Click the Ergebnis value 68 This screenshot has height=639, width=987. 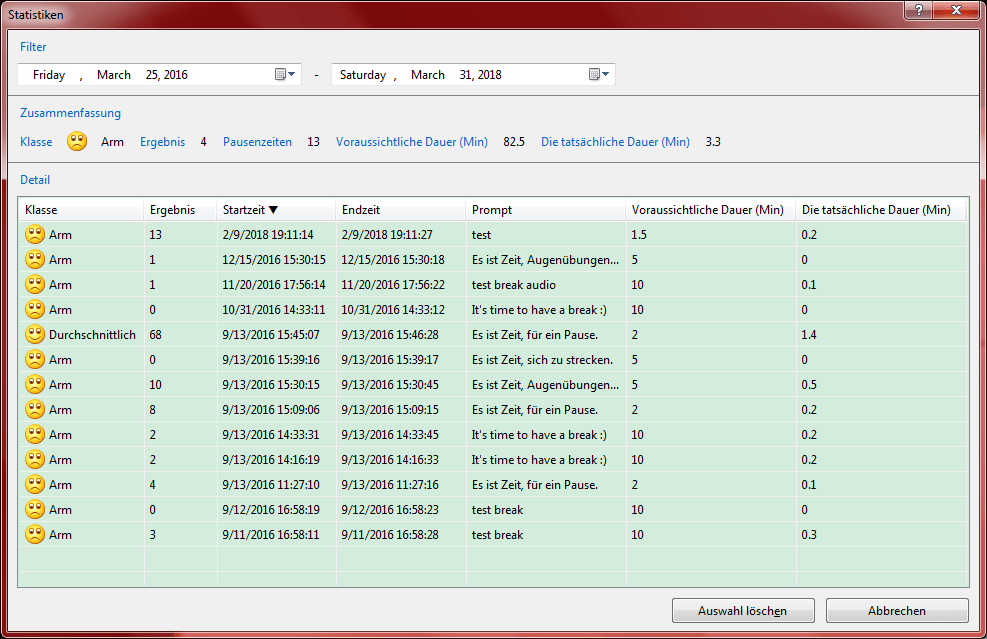[155, 334]
